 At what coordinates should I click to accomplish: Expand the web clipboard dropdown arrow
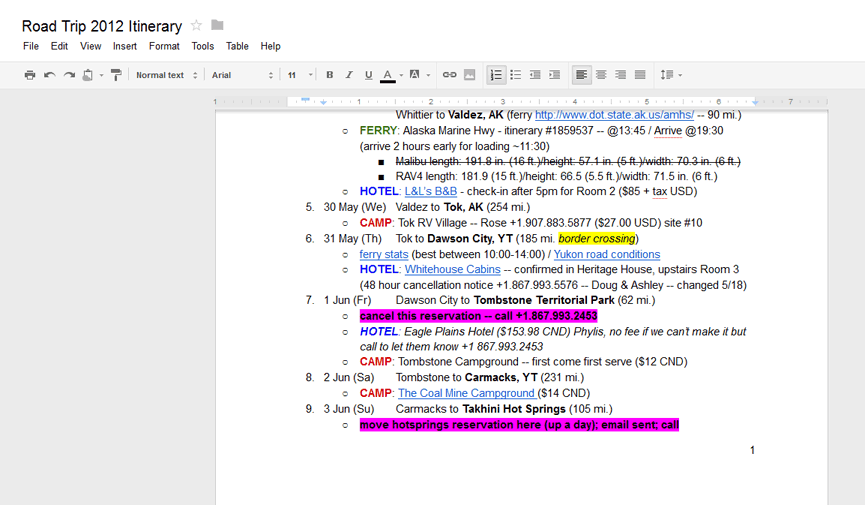[x=101, y=76]
